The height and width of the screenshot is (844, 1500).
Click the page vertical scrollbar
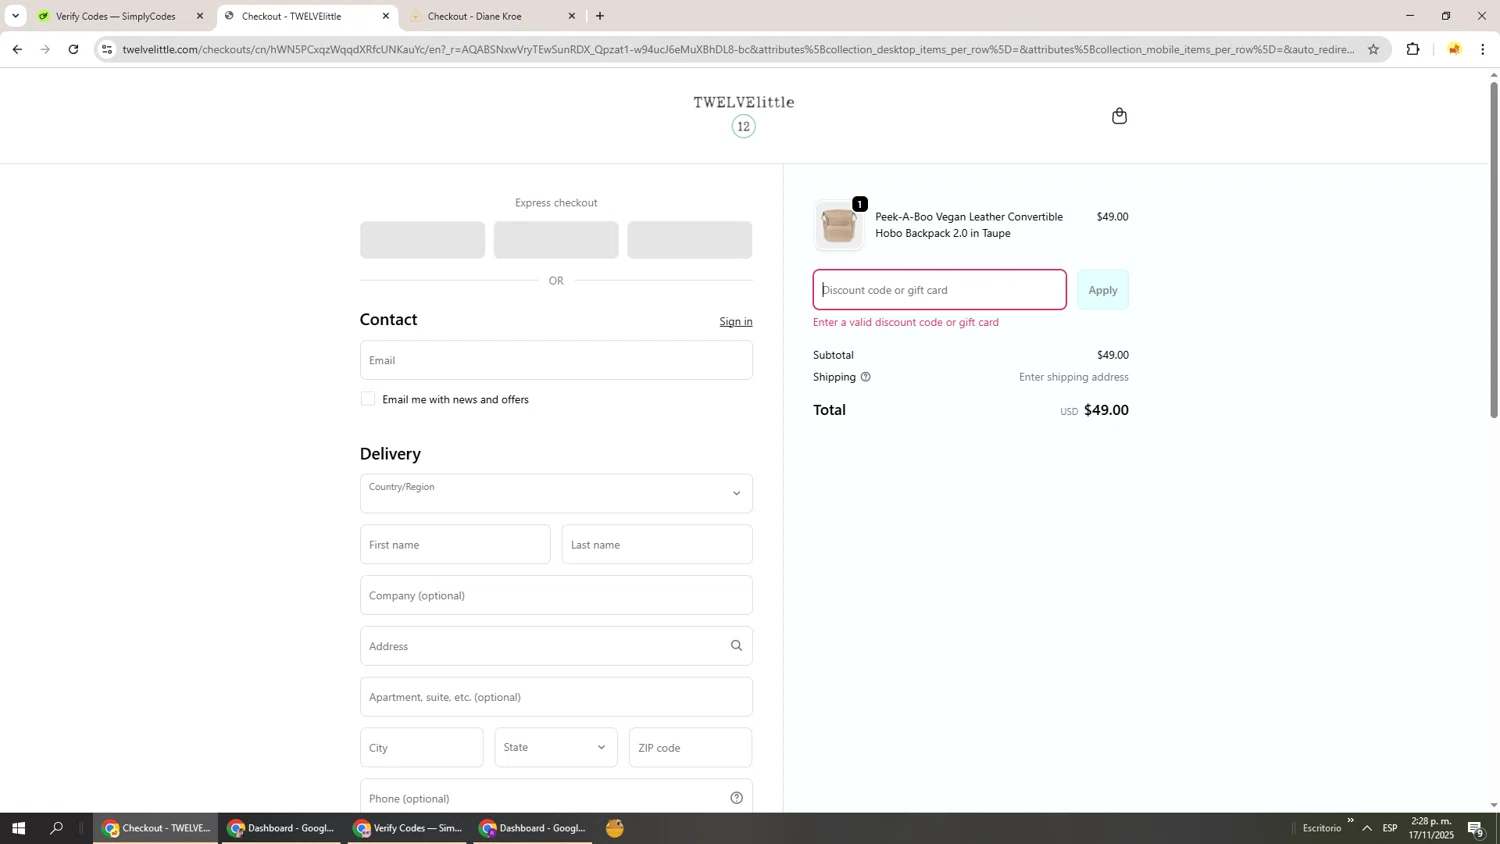click(1494, 250)
